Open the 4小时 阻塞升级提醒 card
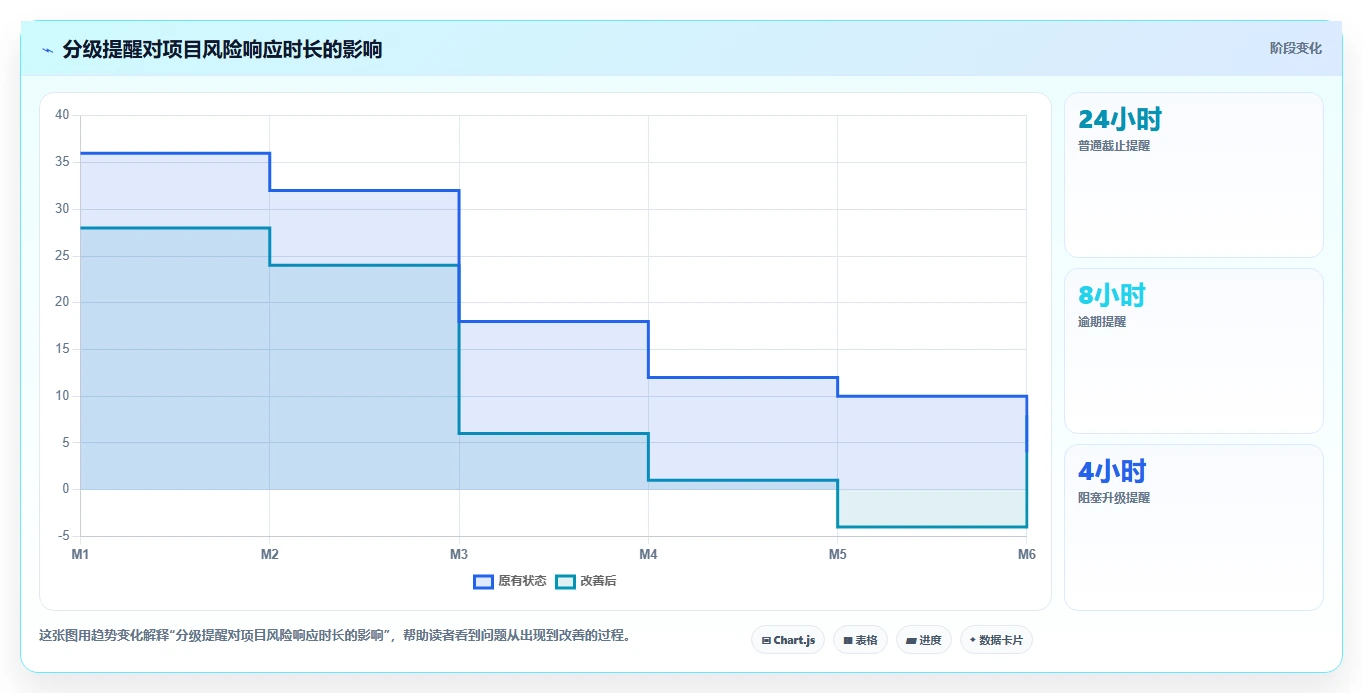Screen dimensions: 1363x693 coord(1194,527)
